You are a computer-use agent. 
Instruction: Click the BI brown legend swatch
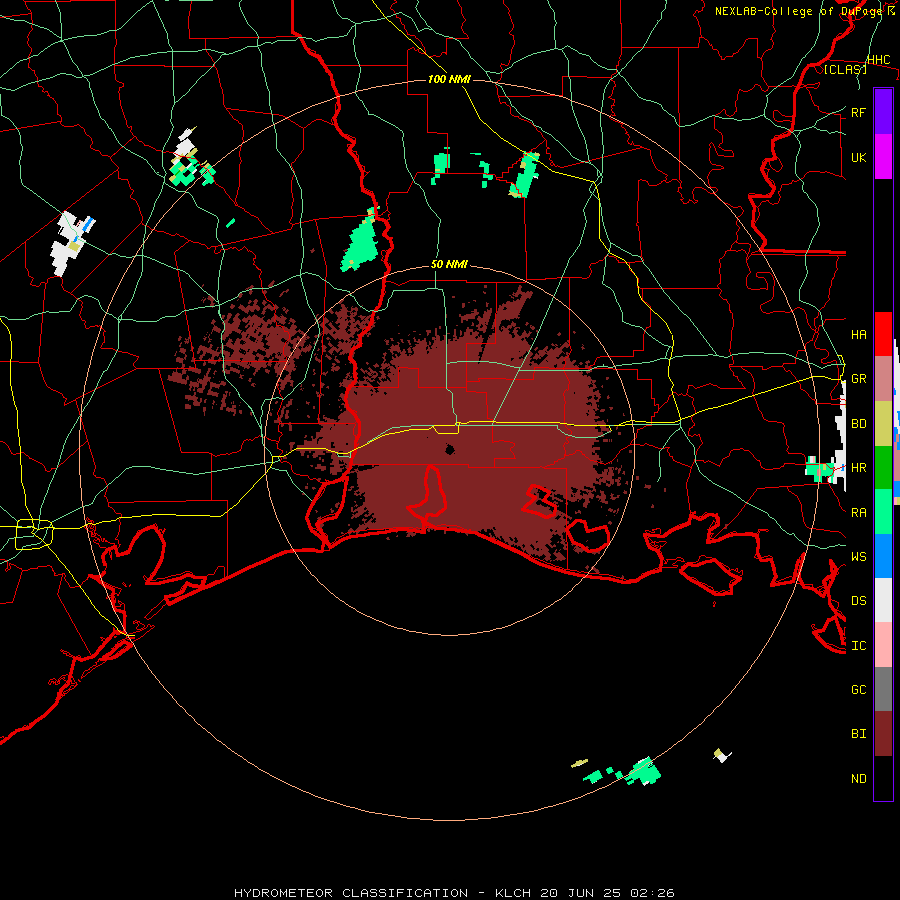[x=883, y=734]
